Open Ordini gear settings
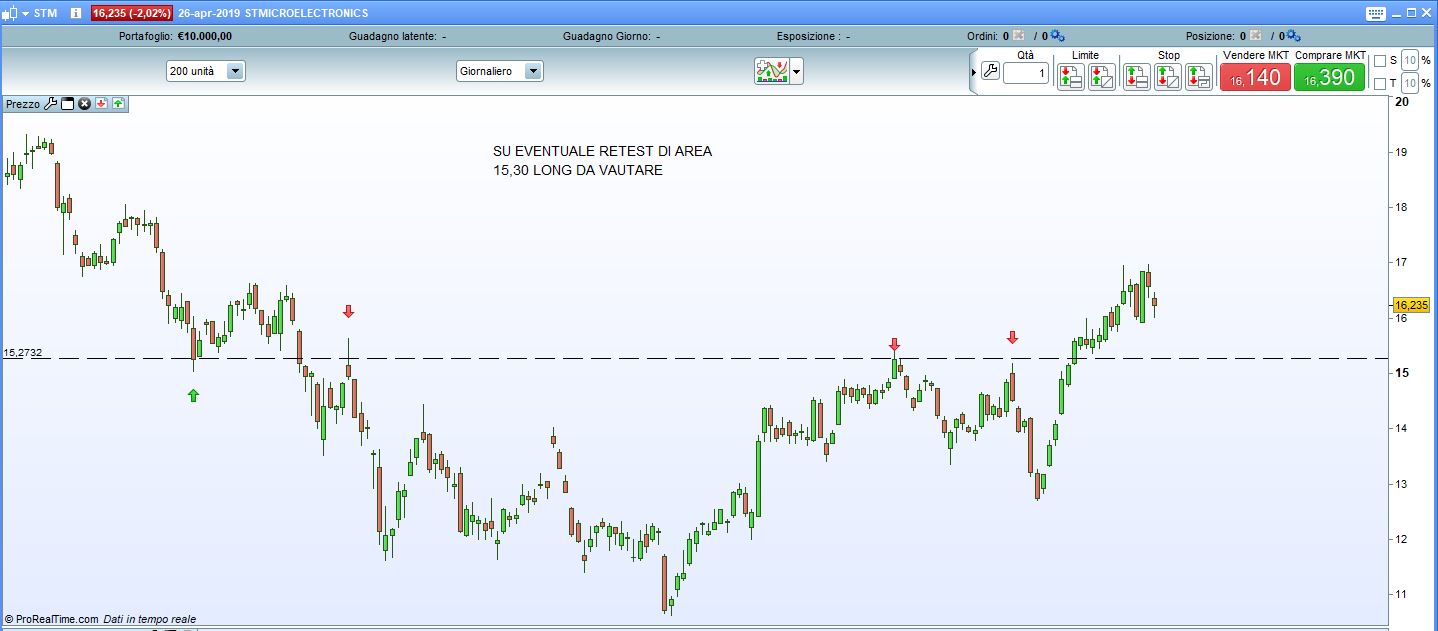 [1058, 36]
